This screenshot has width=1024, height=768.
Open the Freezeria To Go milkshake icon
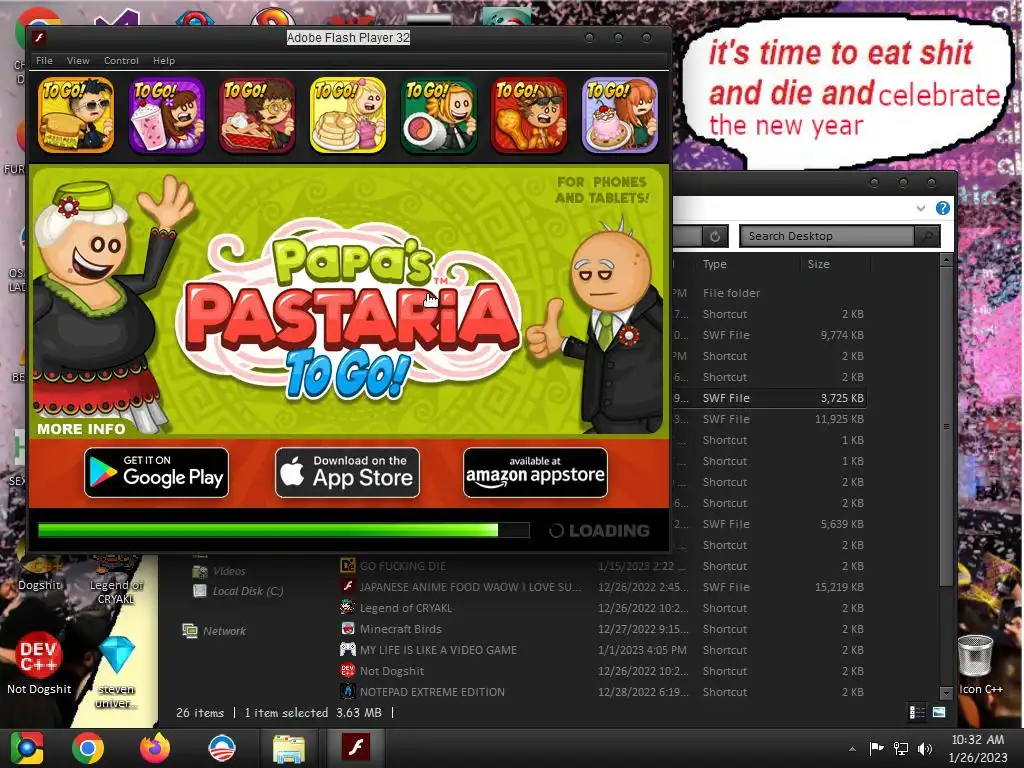[167, 115]
